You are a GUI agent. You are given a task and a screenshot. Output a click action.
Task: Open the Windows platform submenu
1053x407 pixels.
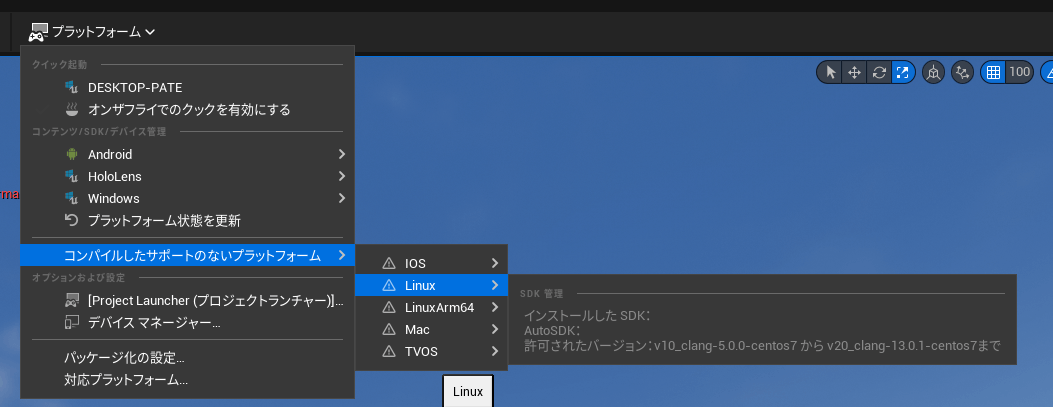point(187,199)
